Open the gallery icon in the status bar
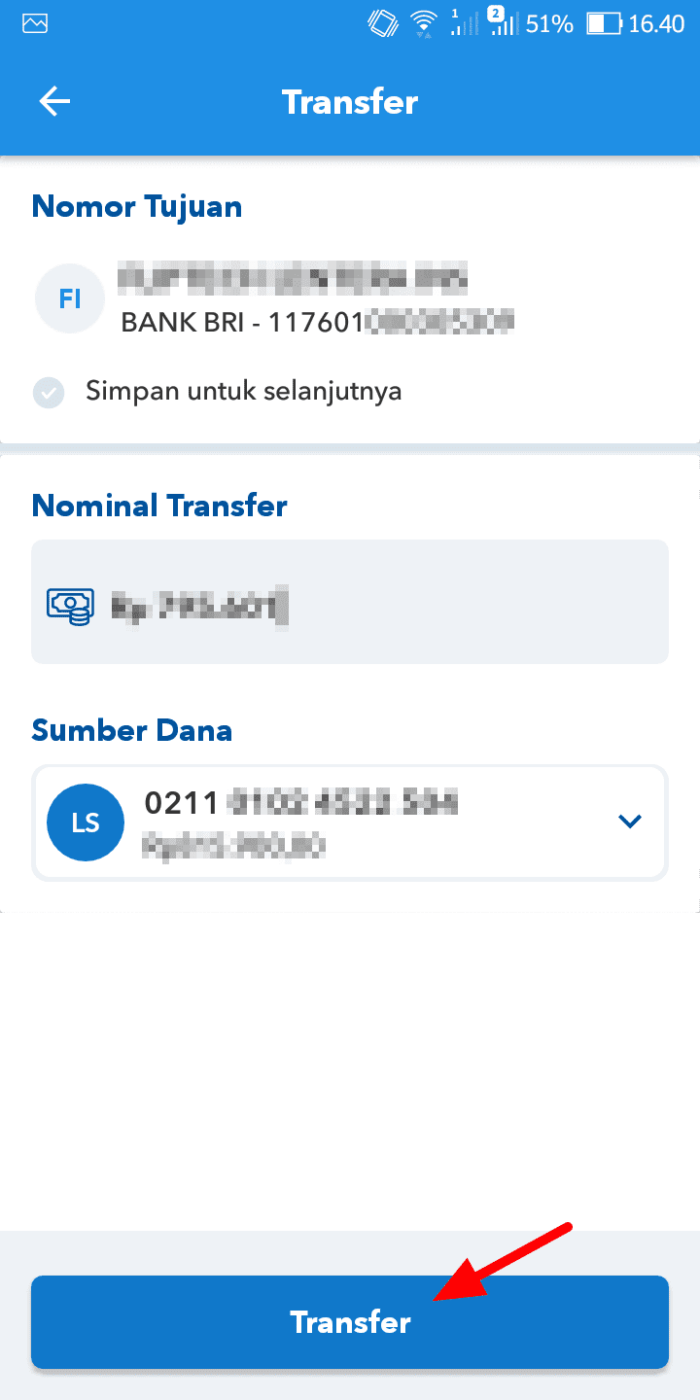Image resolution: width=700 pixels, height=1400 pixels. [x=34, y=22]
